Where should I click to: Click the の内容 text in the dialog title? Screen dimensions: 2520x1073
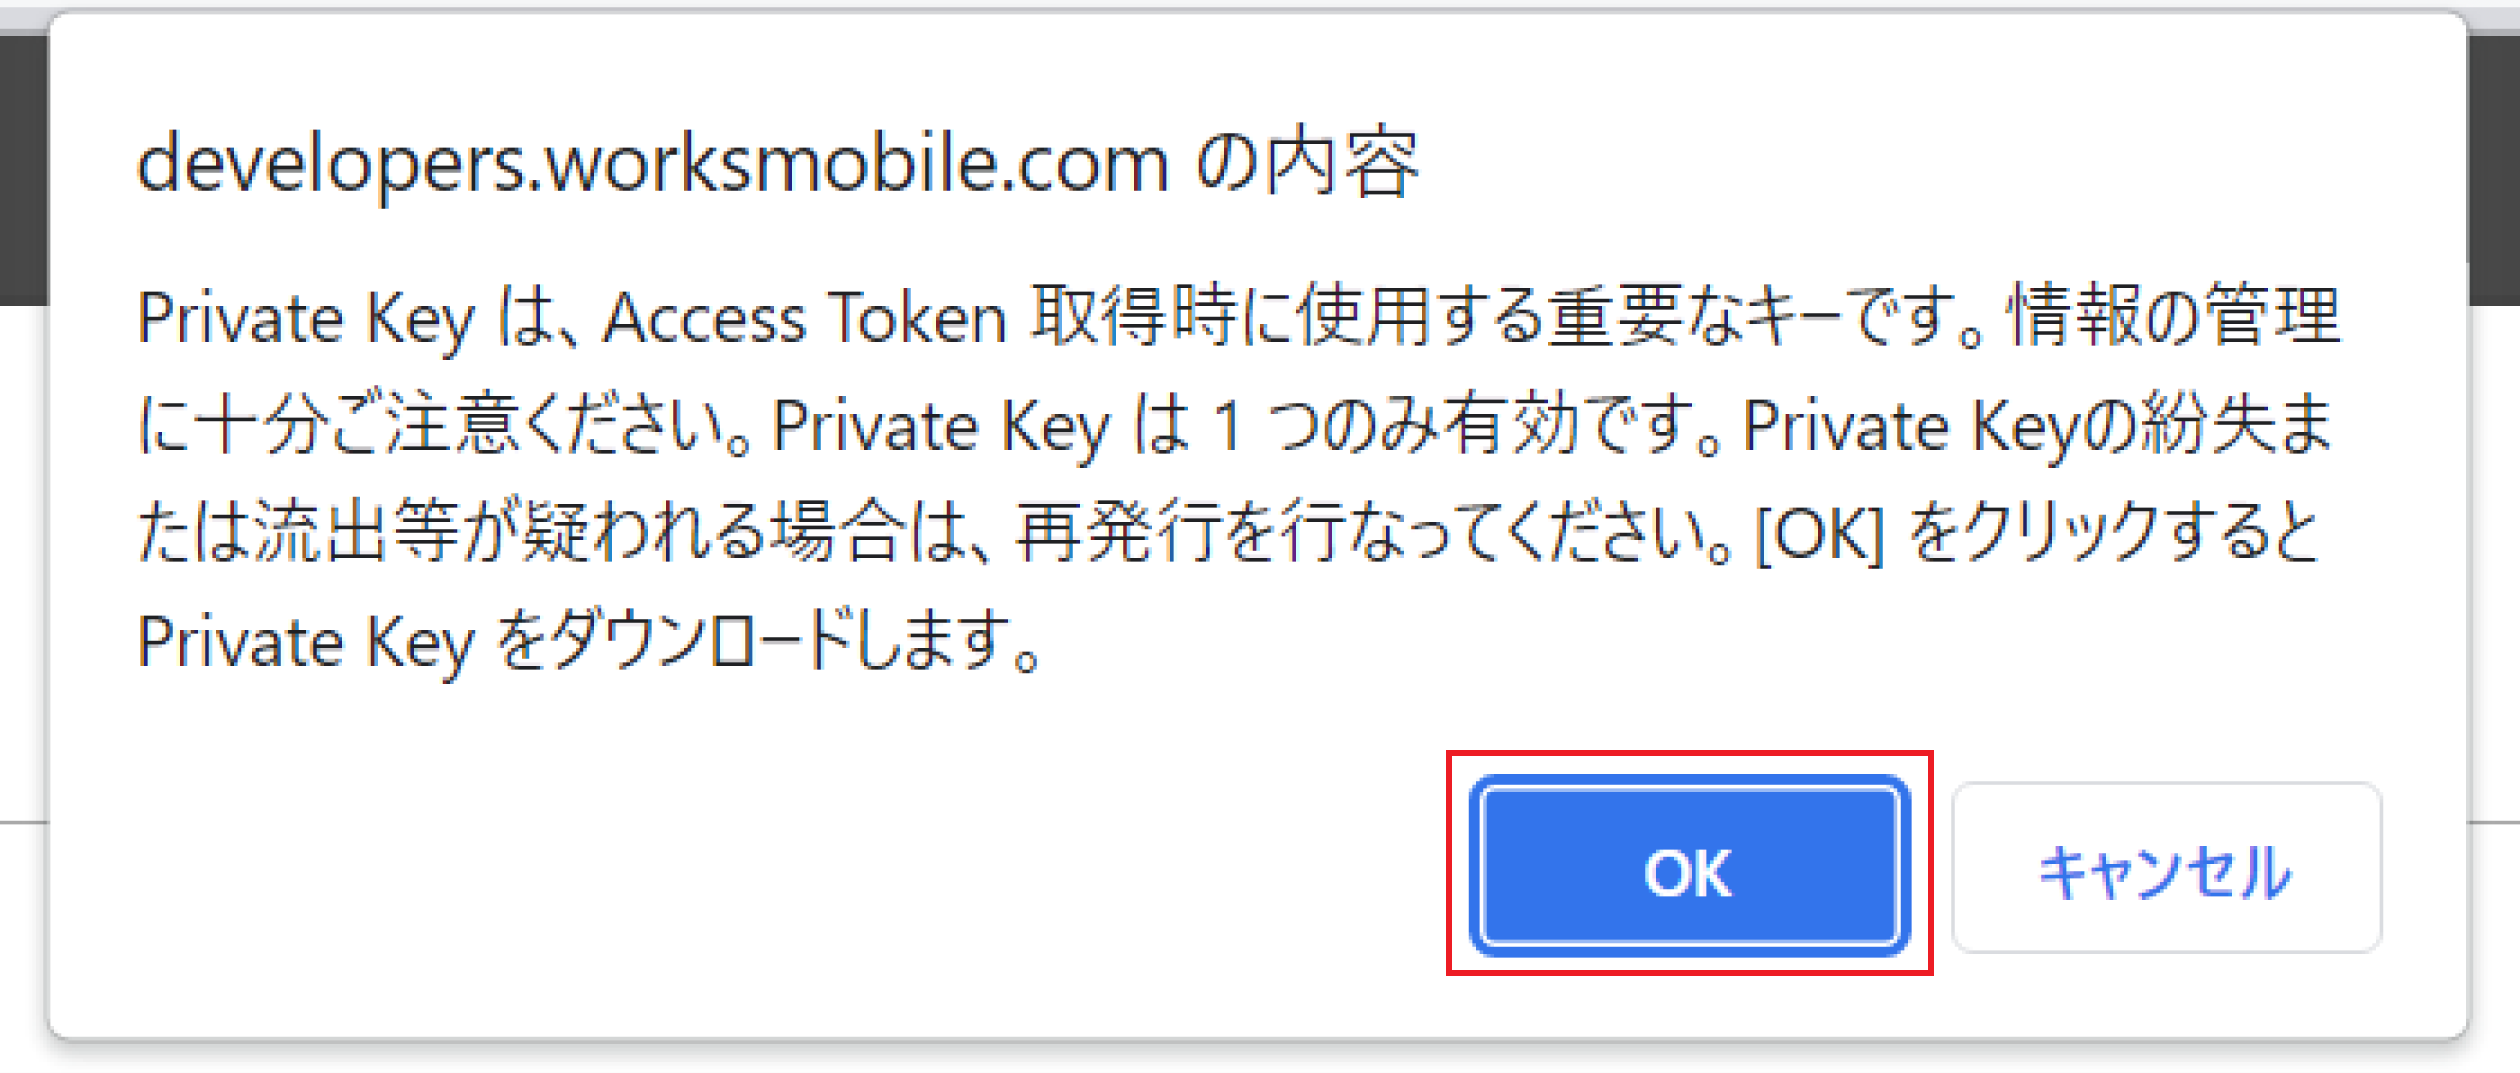click(1306, 163)
